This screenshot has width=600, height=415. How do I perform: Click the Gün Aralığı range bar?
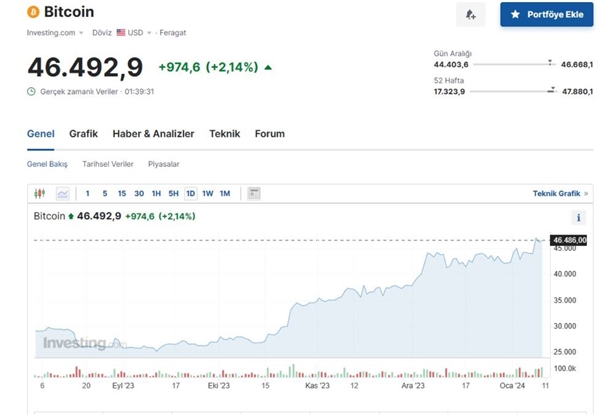click(514, 64)
